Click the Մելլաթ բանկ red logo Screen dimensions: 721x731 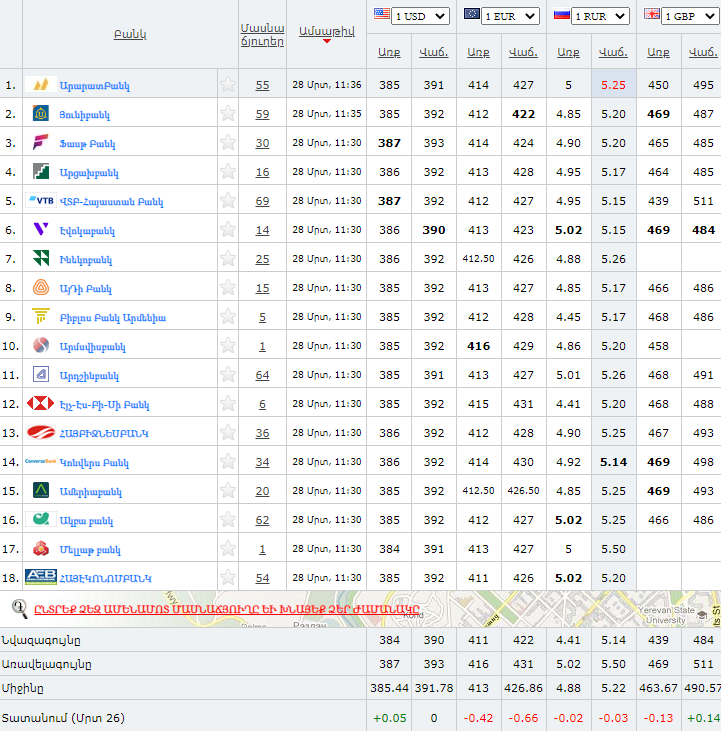[x=41, y=548]
